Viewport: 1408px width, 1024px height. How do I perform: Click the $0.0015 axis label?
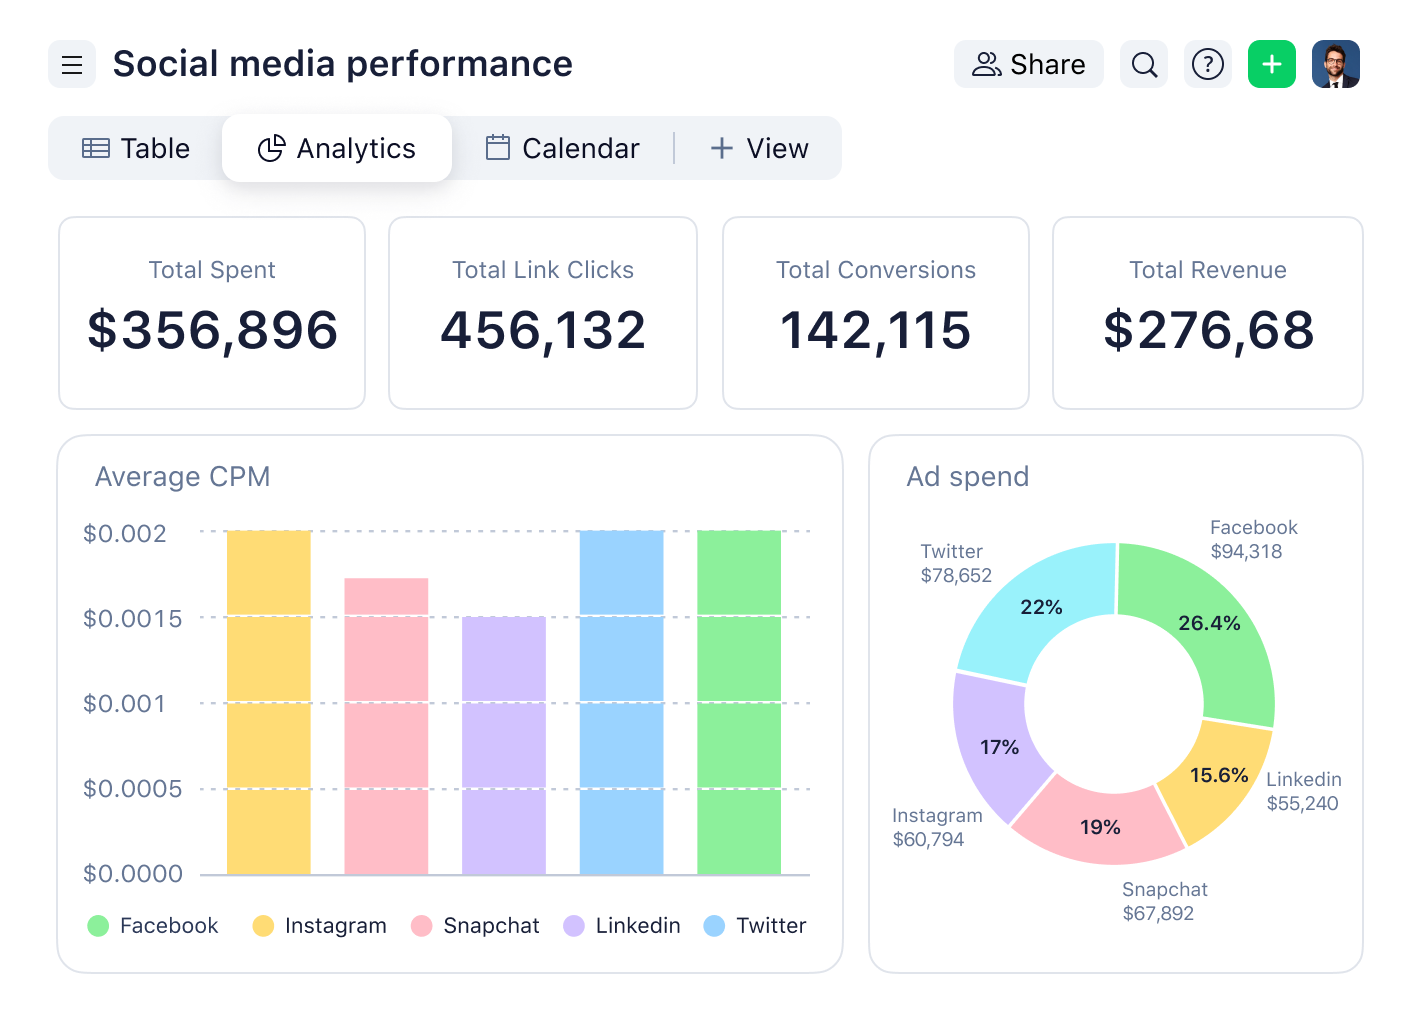[x=133, y=619]
